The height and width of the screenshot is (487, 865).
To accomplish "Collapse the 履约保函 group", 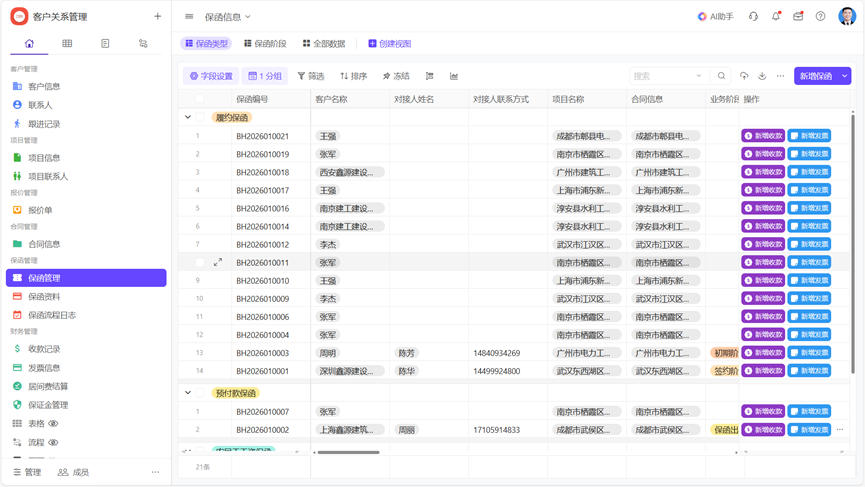I will point(188,118).
